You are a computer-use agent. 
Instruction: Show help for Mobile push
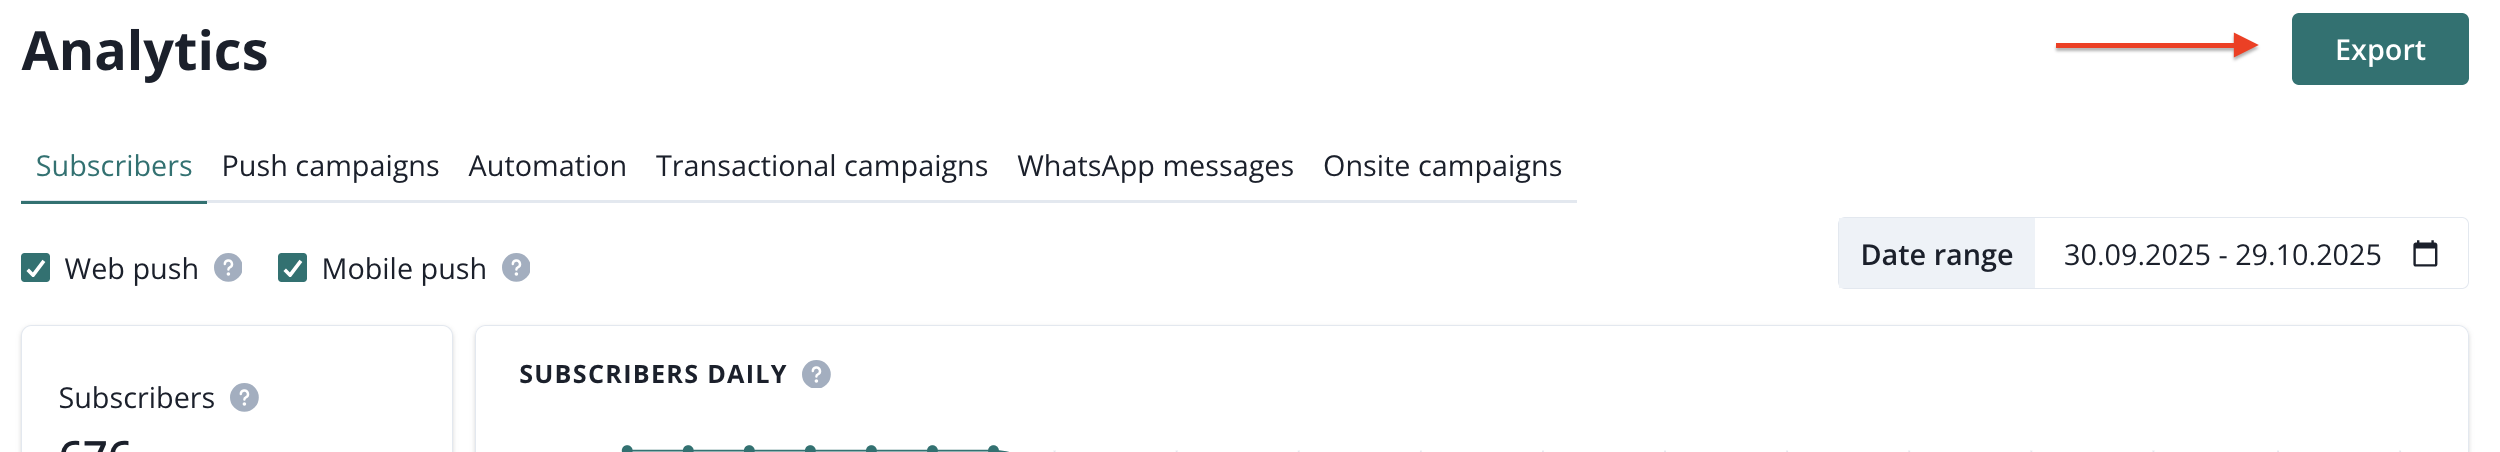click(x=516, y=268)
